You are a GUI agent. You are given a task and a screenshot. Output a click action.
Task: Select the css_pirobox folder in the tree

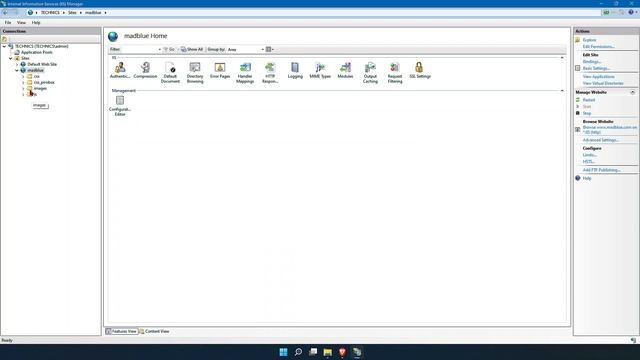click(x=44, y=82)
